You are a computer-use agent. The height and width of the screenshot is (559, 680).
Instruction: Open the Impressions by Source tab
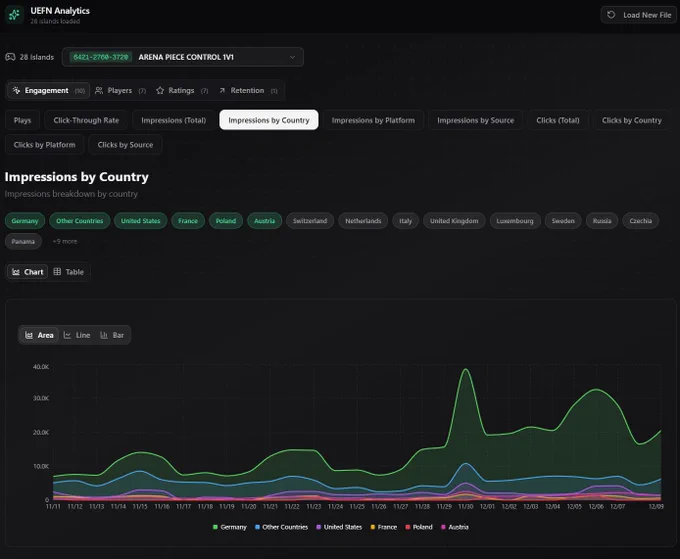(x=475, y=120)
